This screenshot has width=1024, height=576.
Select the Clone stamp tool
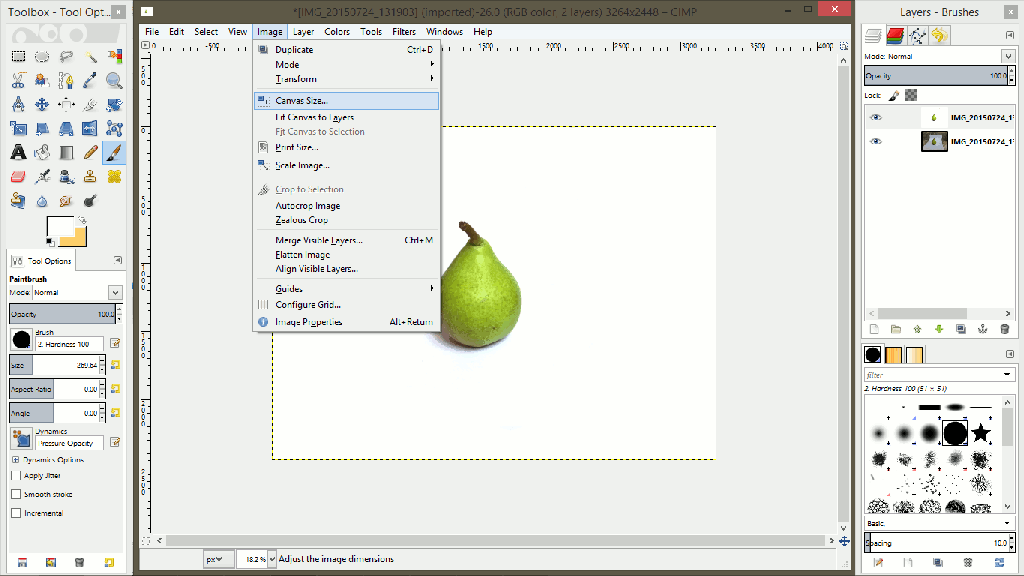point(90,177)
